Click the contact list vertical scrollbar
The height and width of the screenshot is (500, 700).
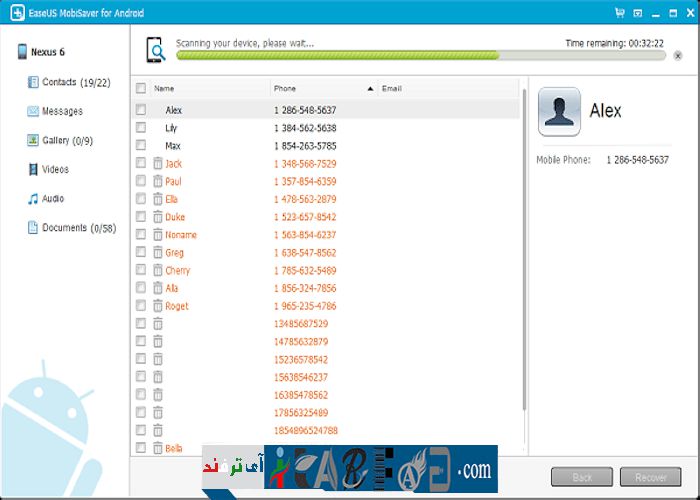(524, 250)
